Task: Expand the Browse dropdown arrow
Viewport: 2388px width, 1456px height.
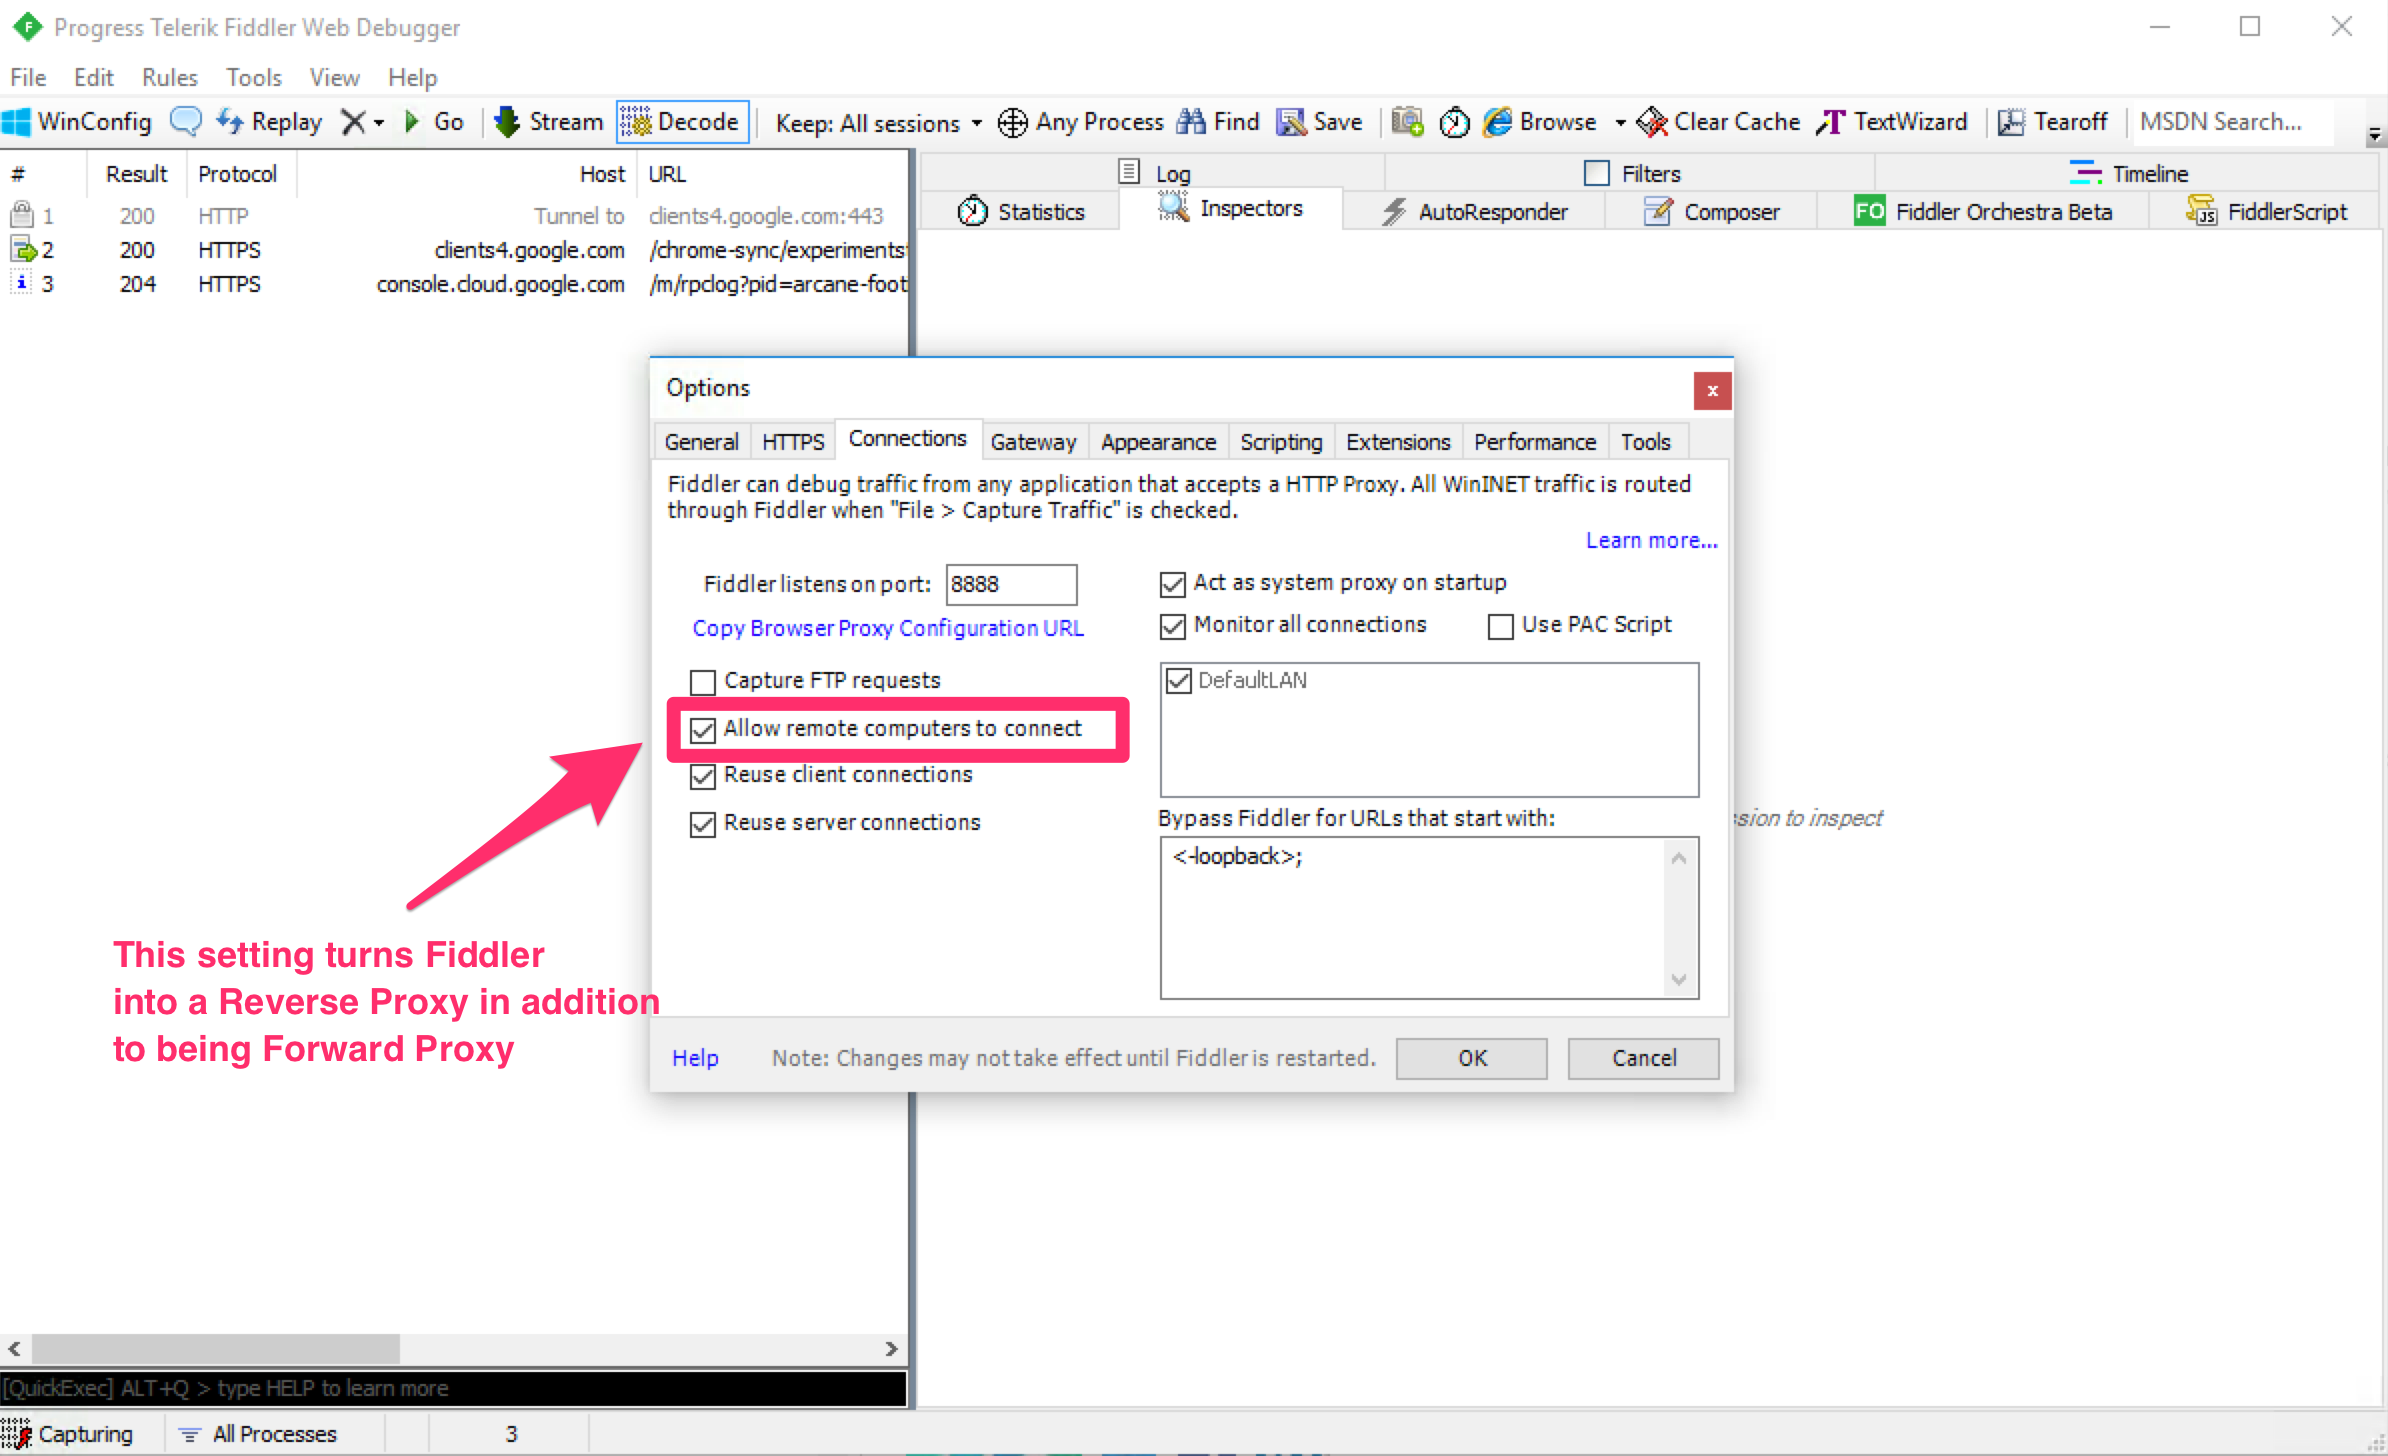Action: tap(1620, 123)
